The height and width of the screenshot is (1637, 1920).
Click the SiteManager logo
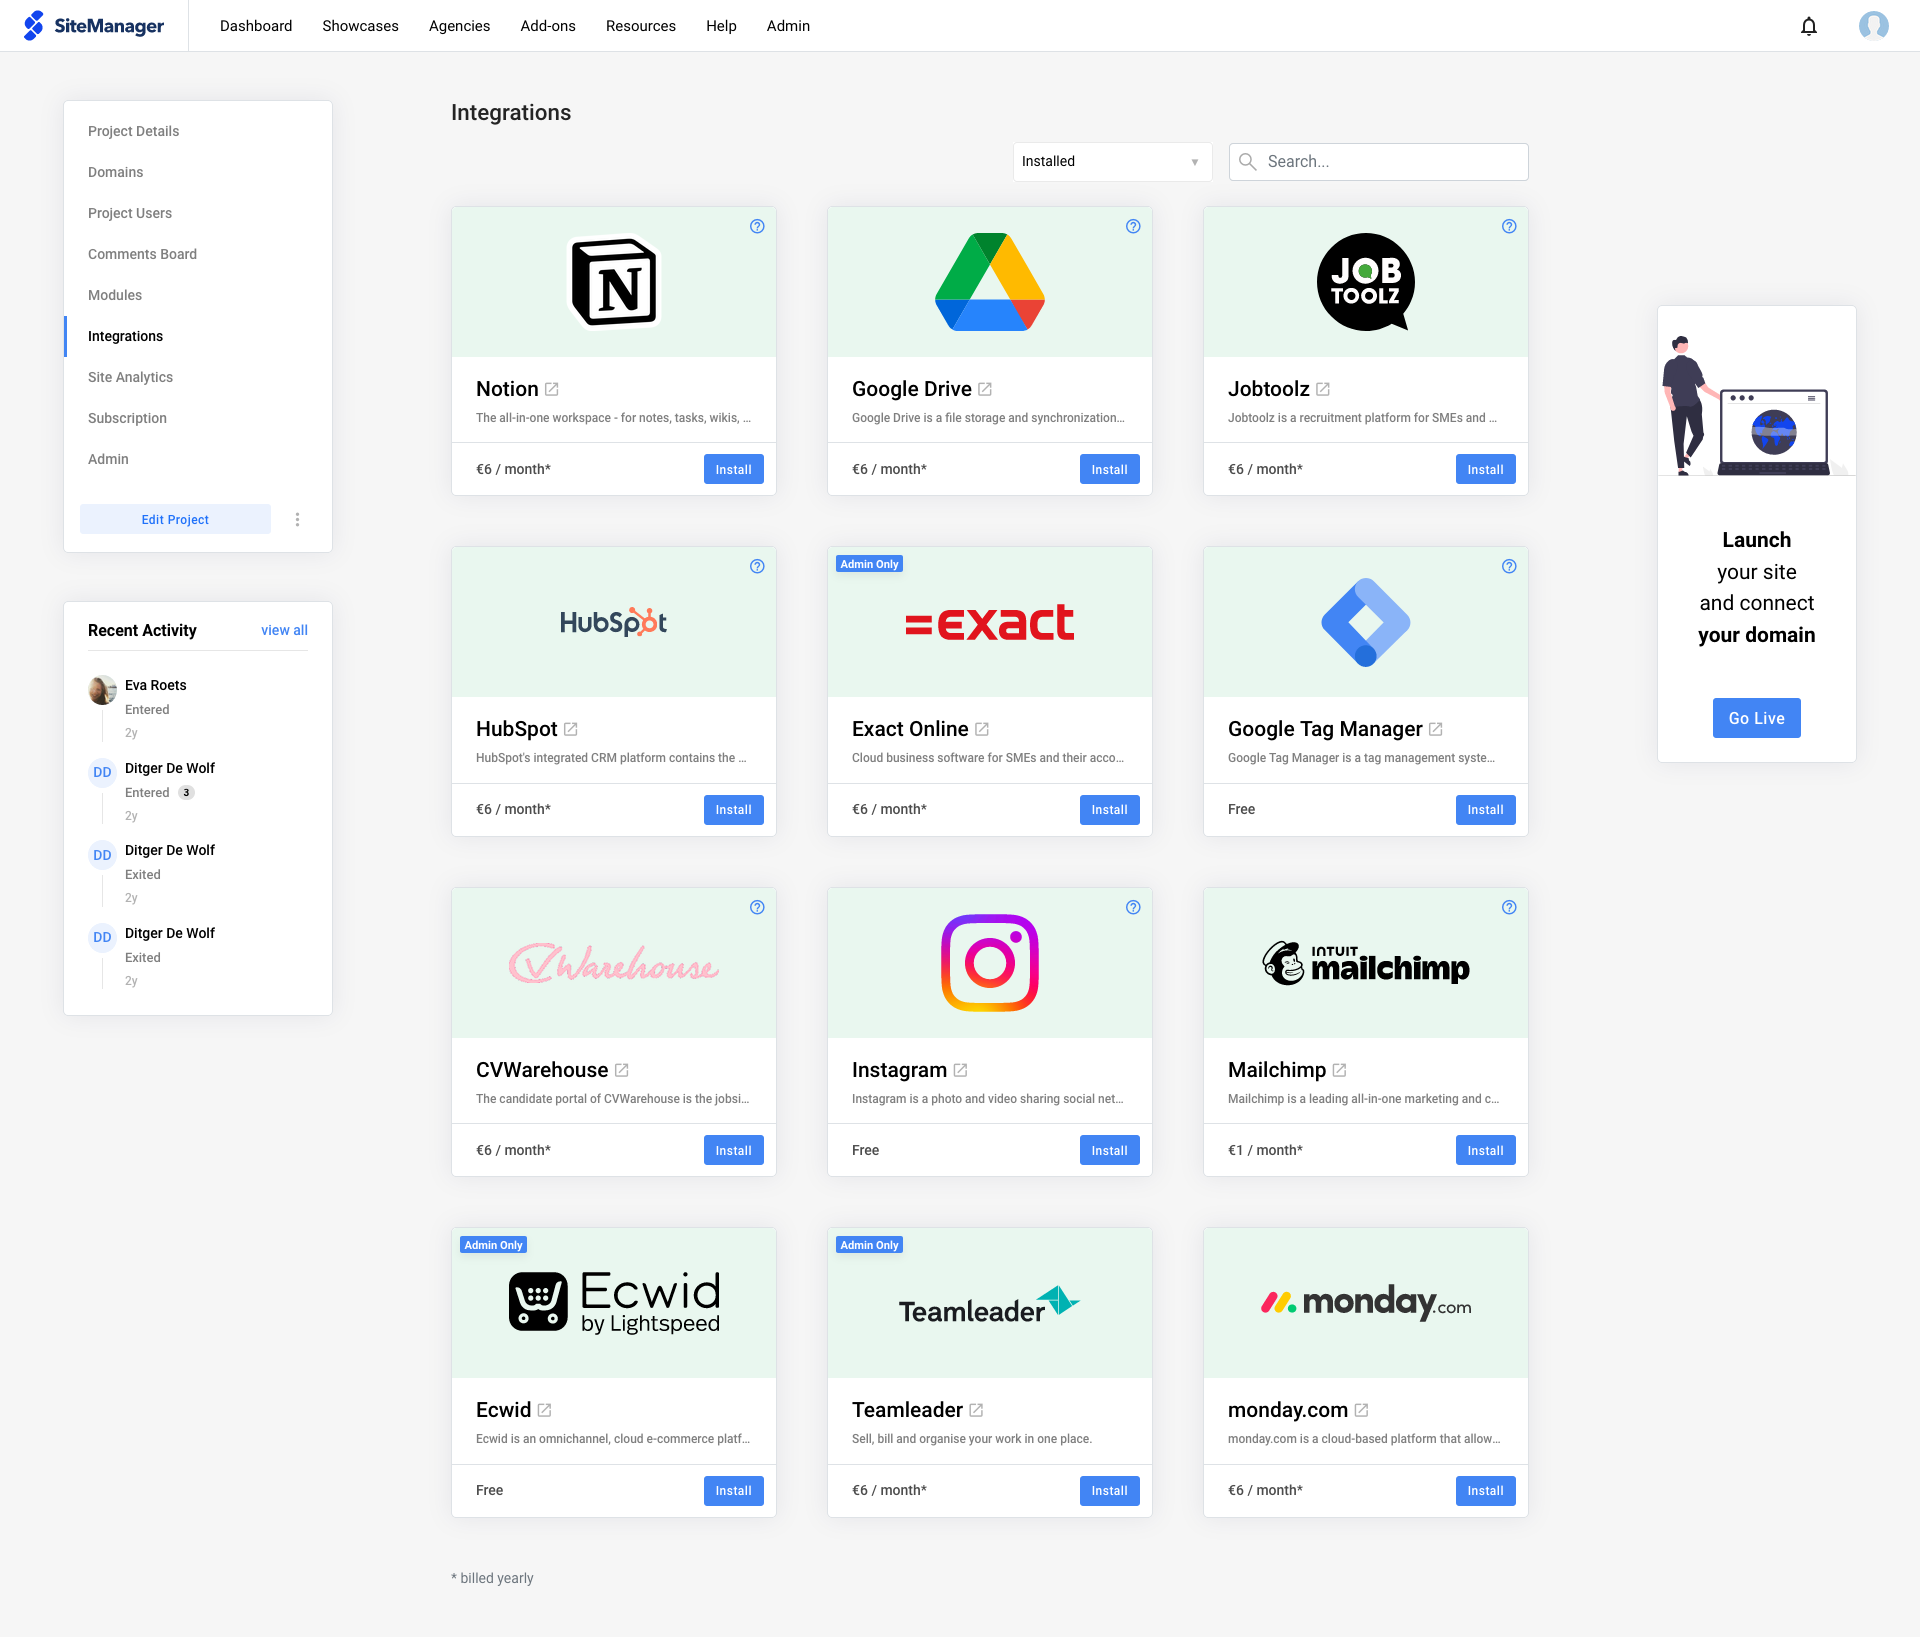tap(94, 26)
